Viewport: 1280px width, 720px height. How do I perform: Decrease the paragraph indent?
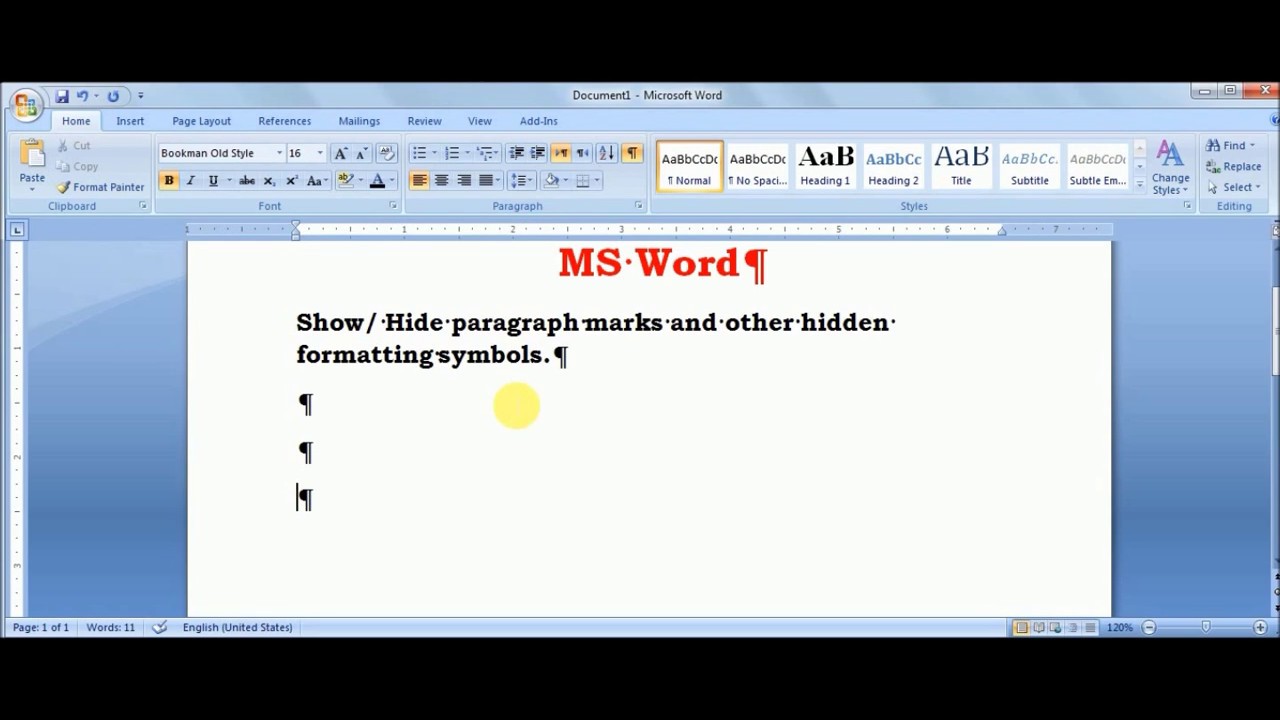click(x=516, y=153)
